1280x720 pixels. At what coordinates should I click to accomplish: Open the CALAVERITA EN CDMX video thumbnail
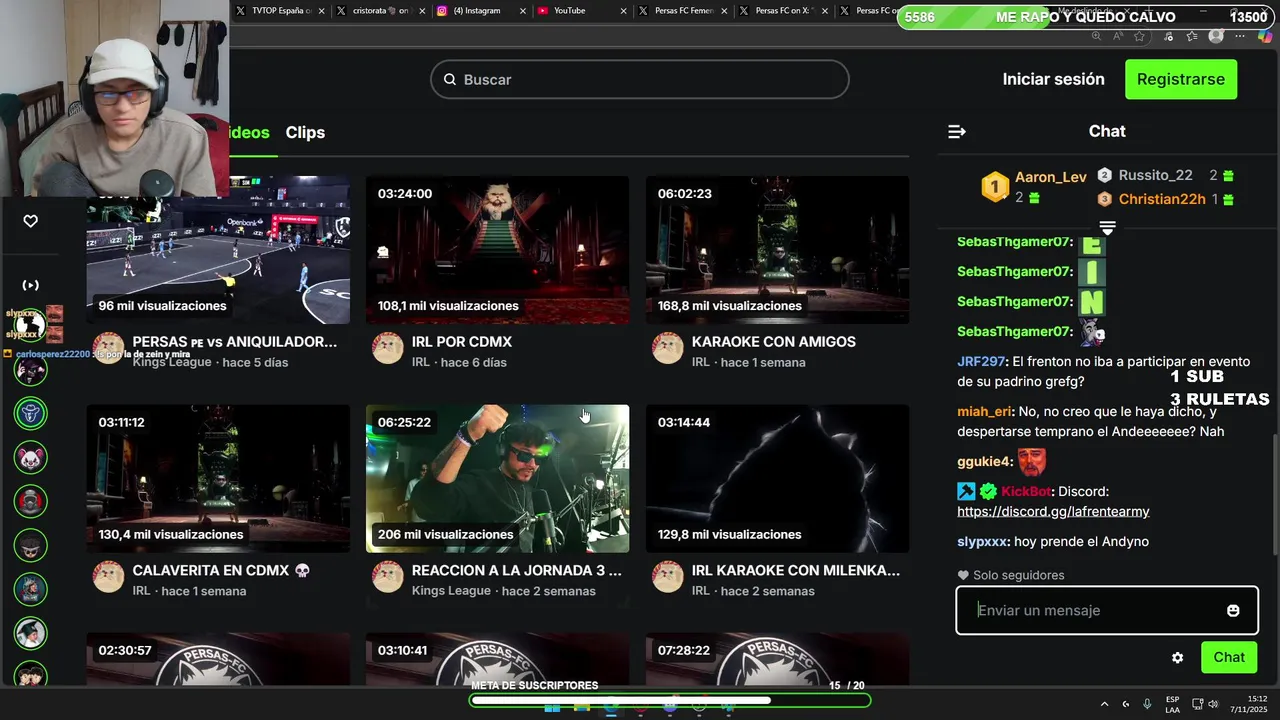tap(218, 478)
